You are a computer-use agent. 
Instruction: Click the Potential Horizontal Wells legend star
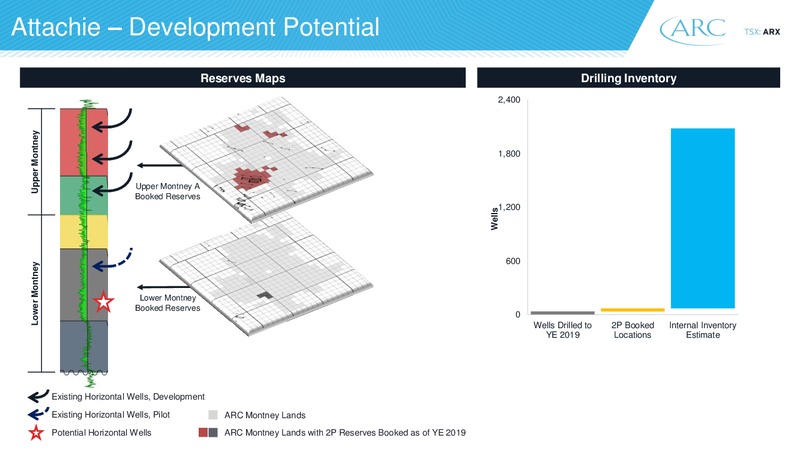(36, 433)
